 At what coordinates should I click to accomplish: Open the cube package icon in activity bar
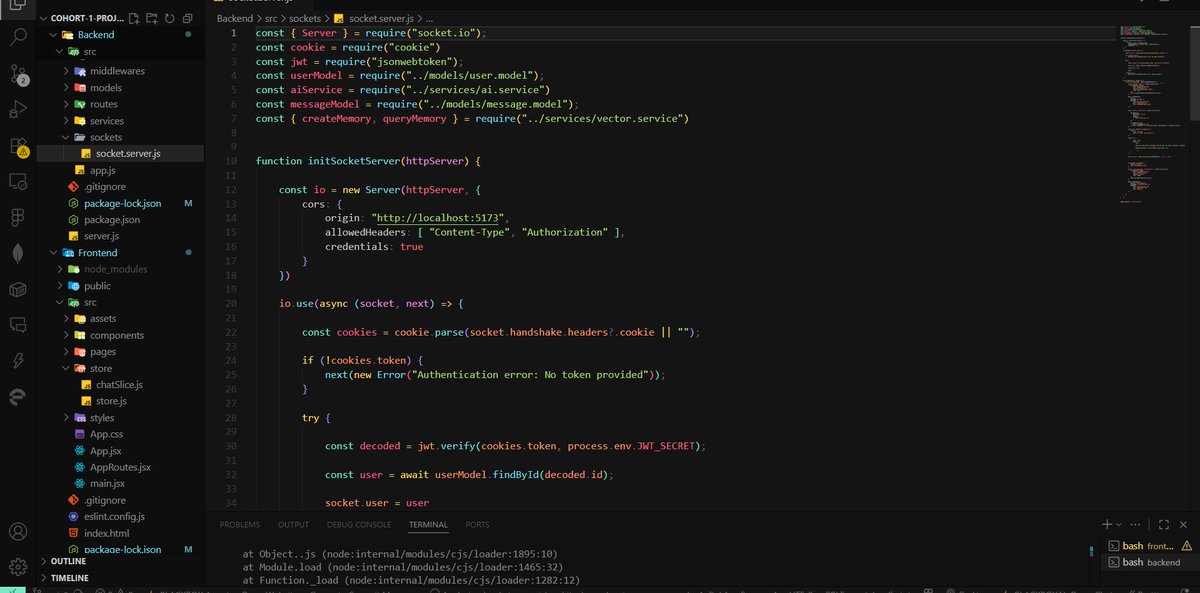pos(18,289)
